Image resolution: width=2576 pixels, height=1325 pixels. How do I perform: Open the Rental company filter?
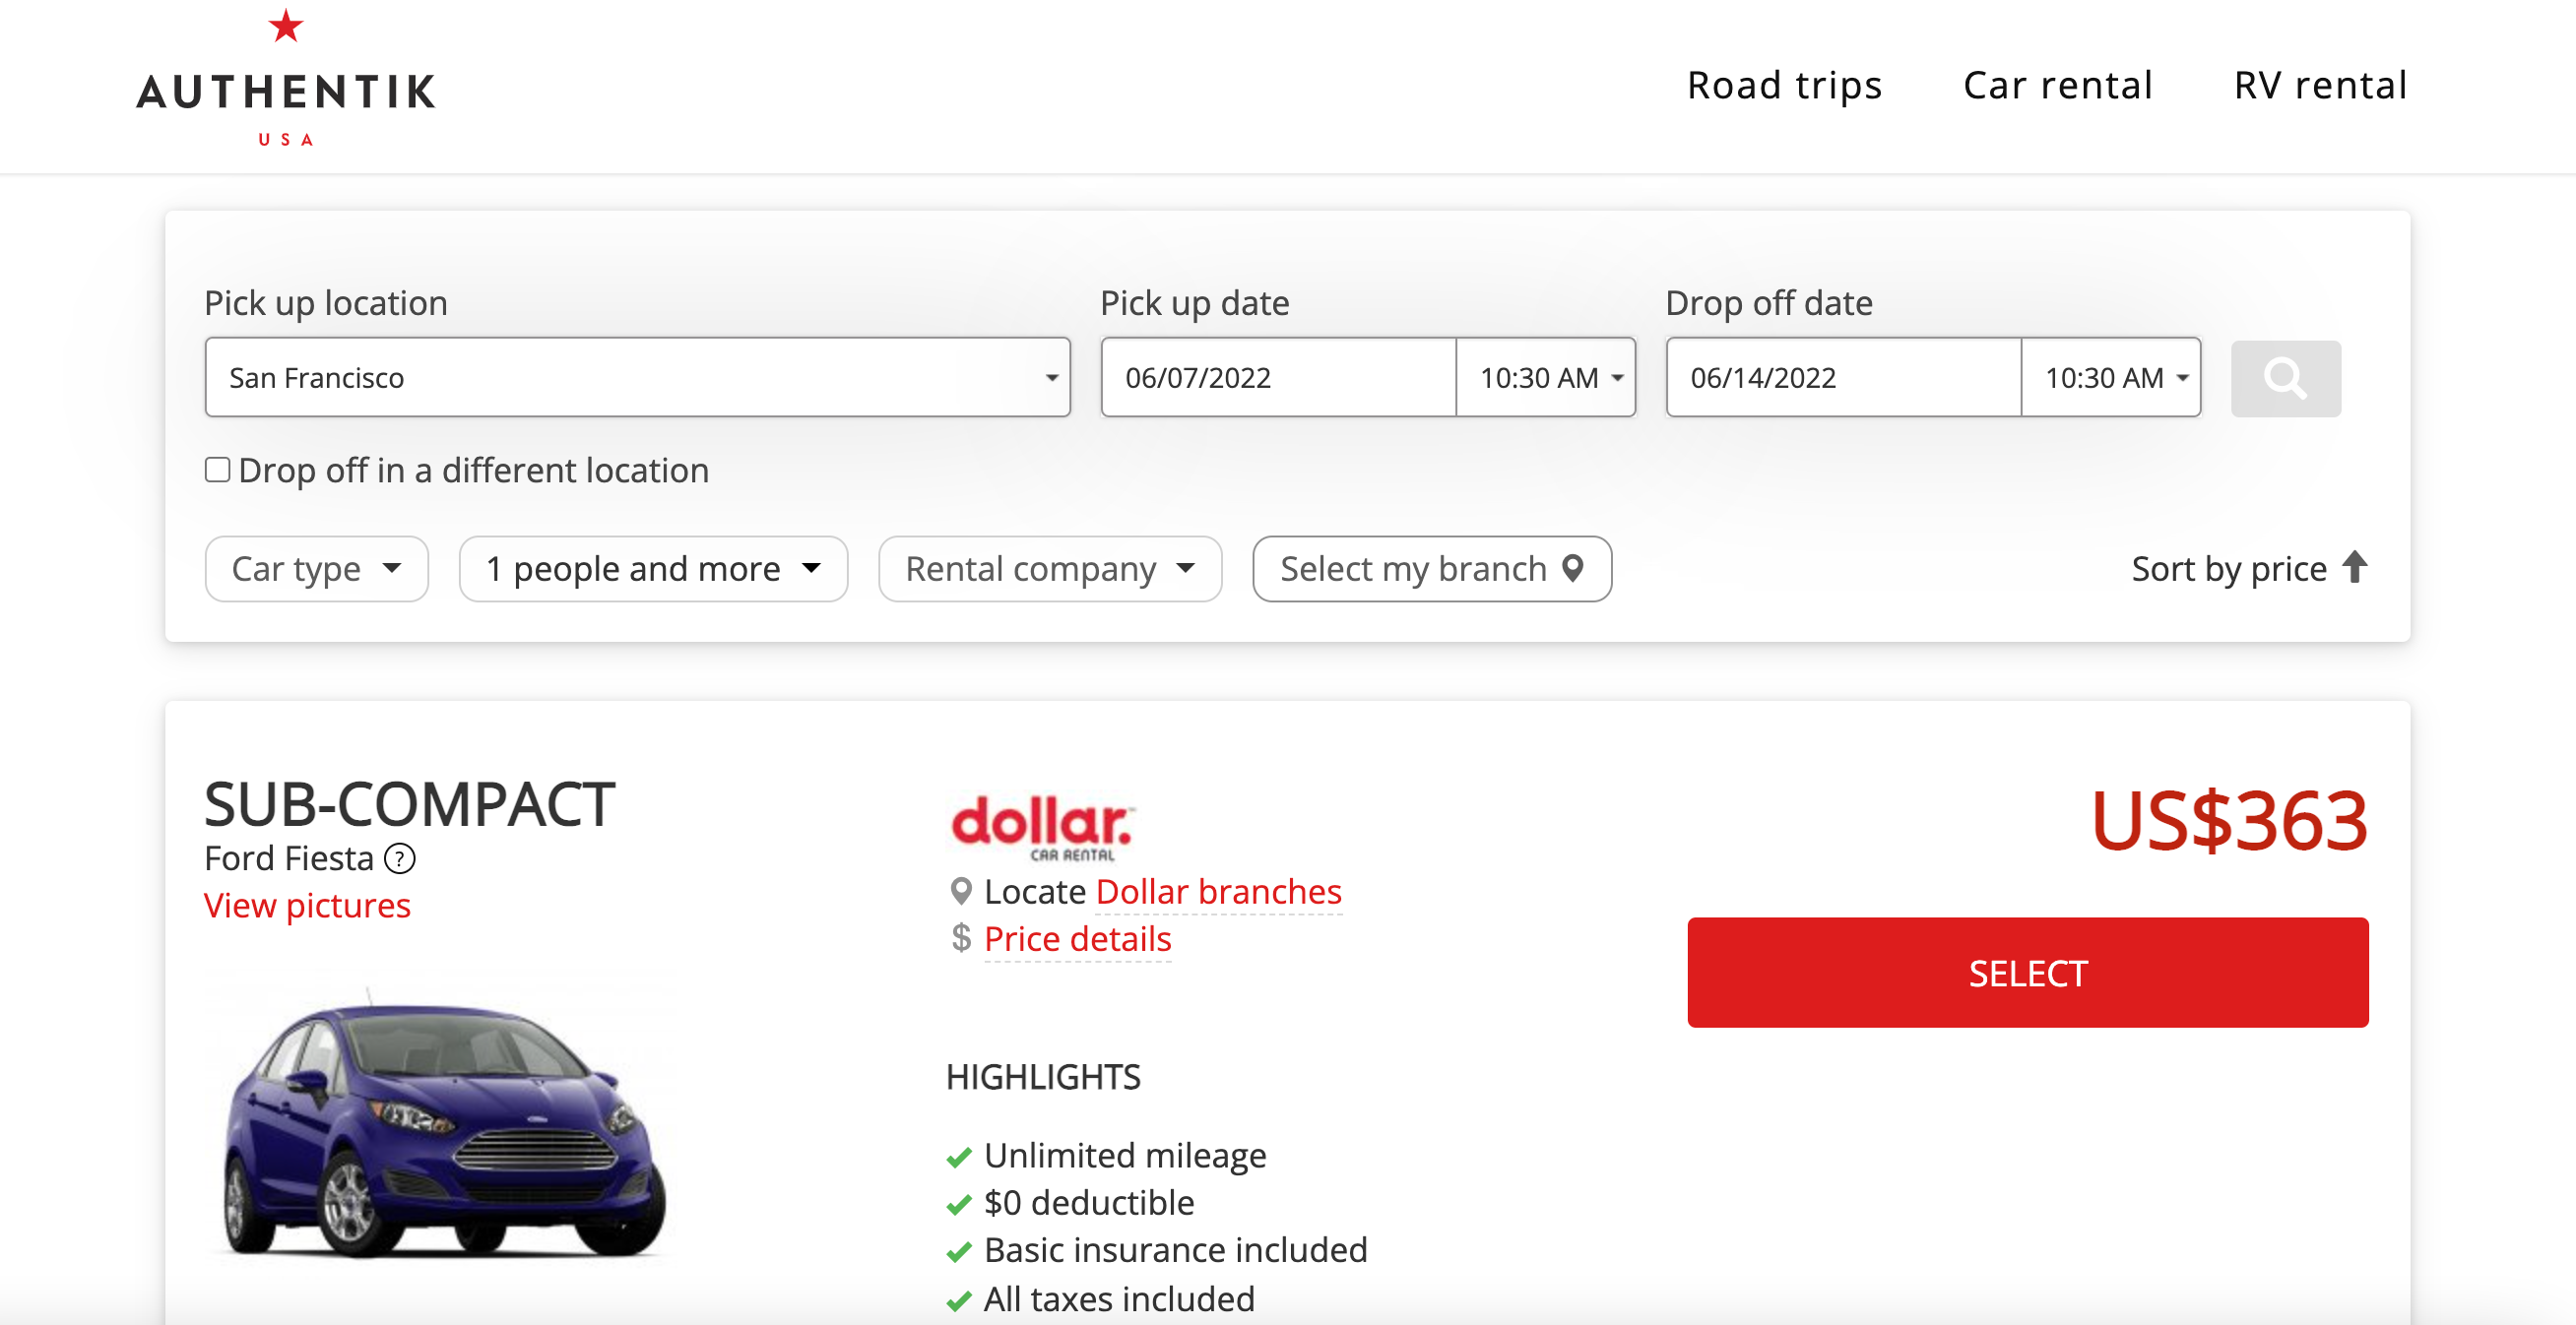[1049, 568]
